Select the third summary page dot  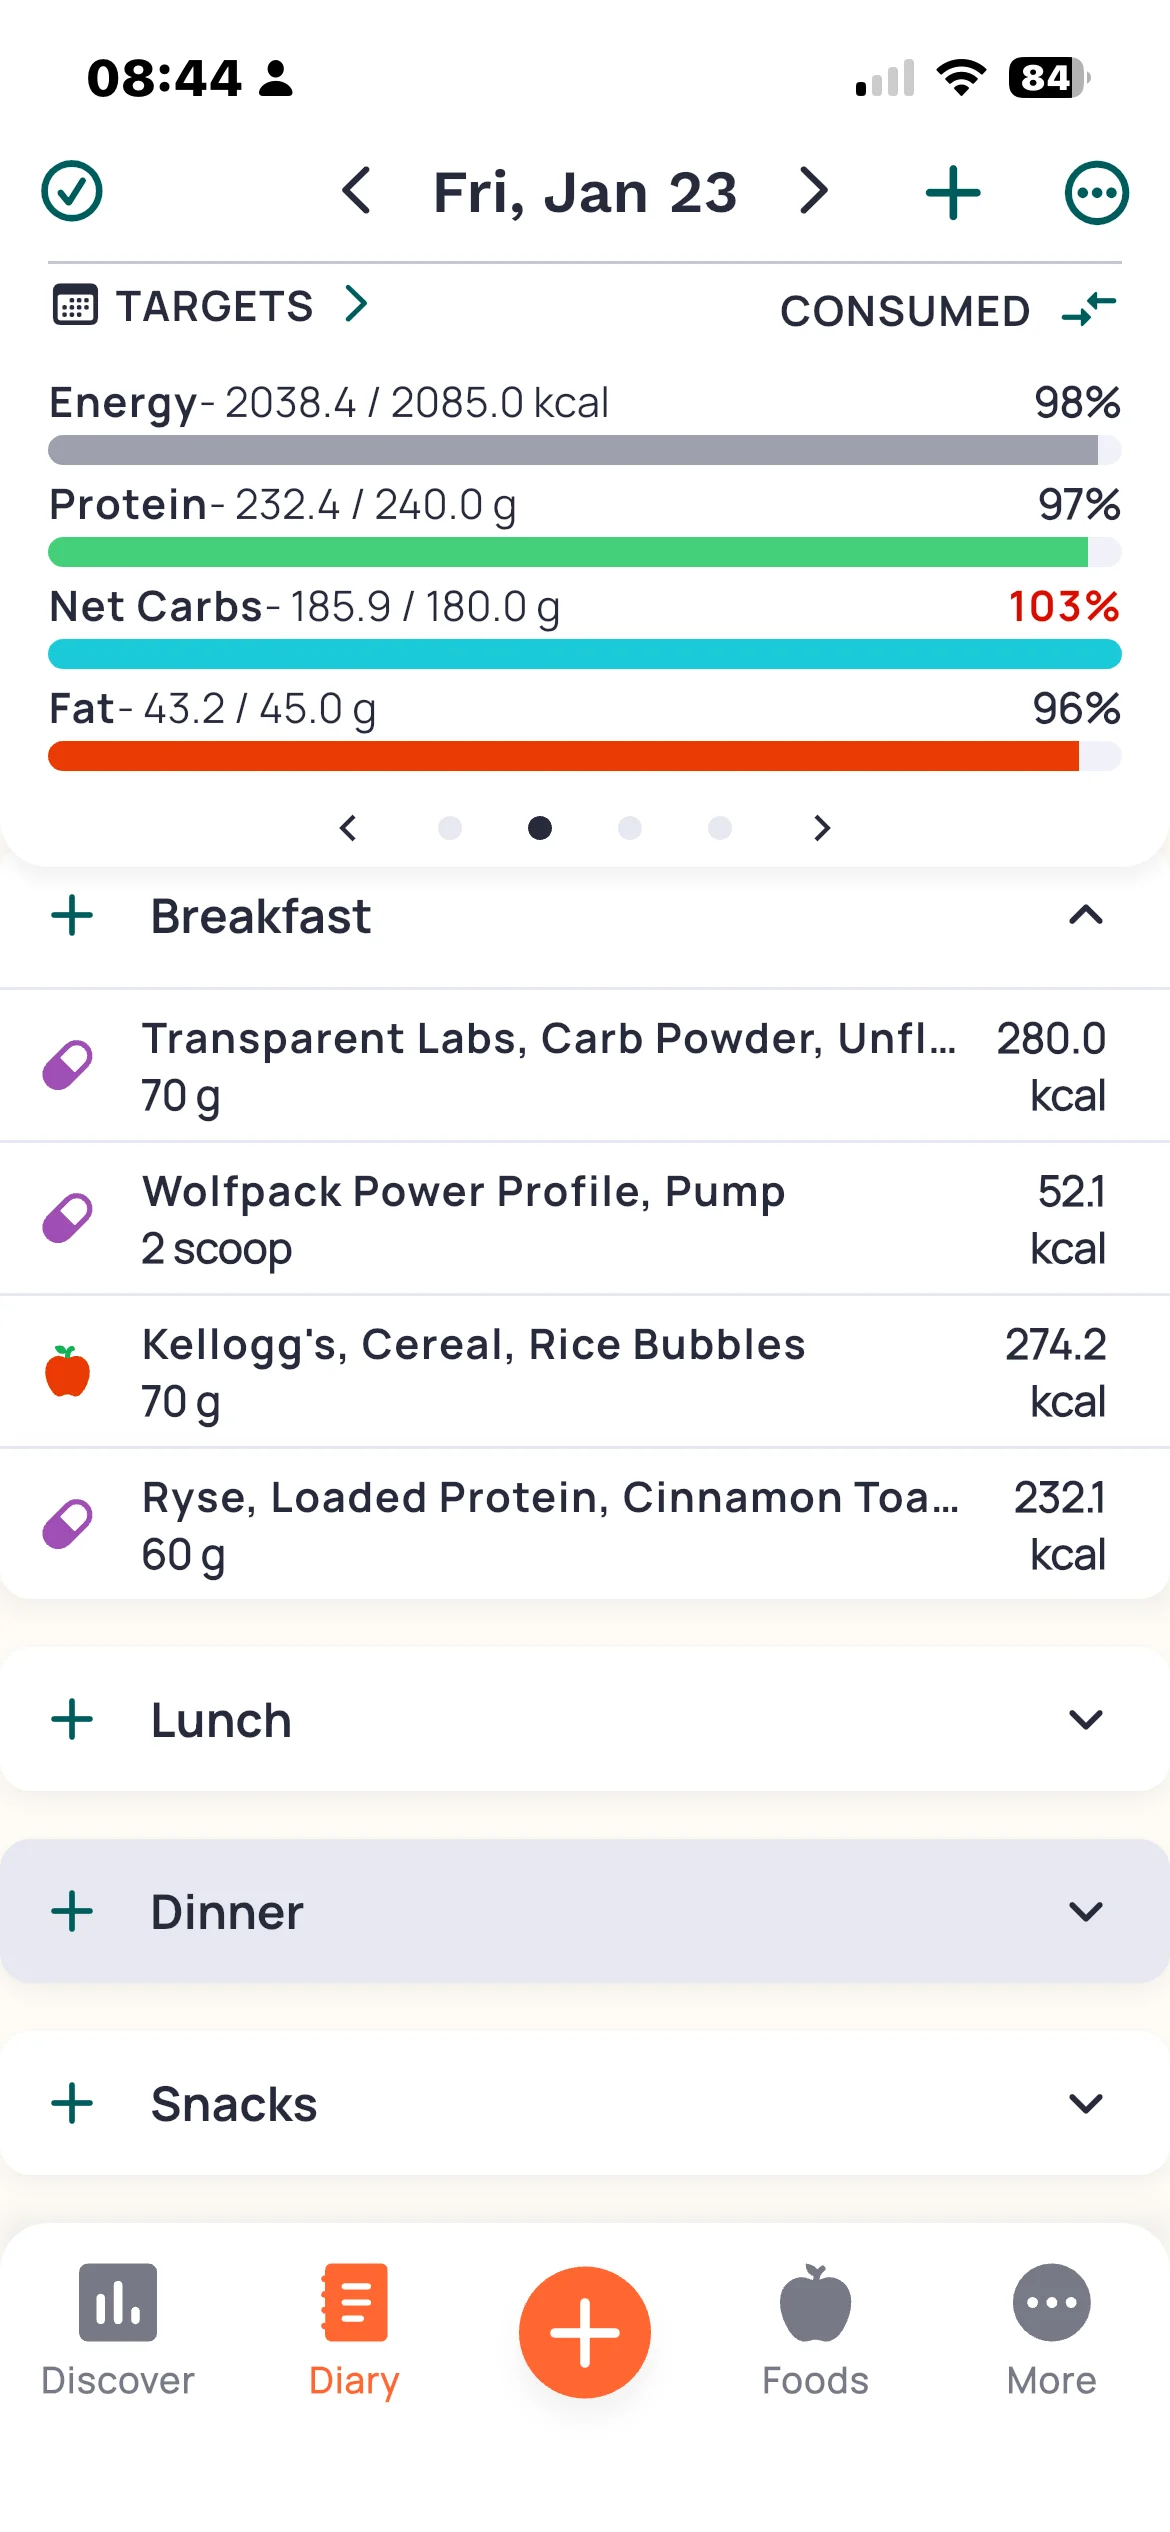click(629, 828)
